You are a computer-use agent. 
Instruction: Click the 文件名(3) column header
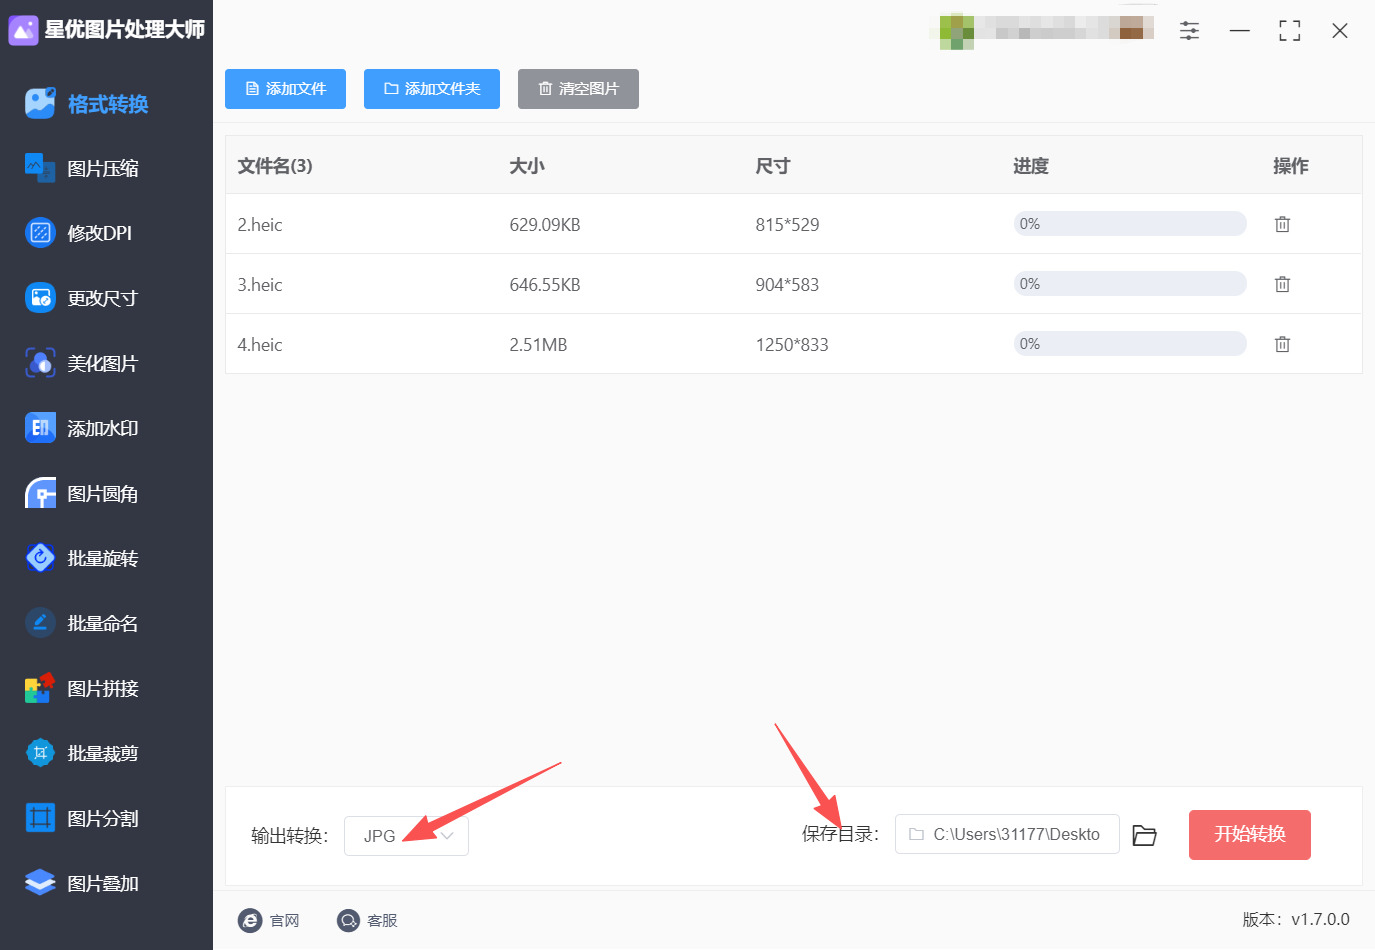coord(275,166)
